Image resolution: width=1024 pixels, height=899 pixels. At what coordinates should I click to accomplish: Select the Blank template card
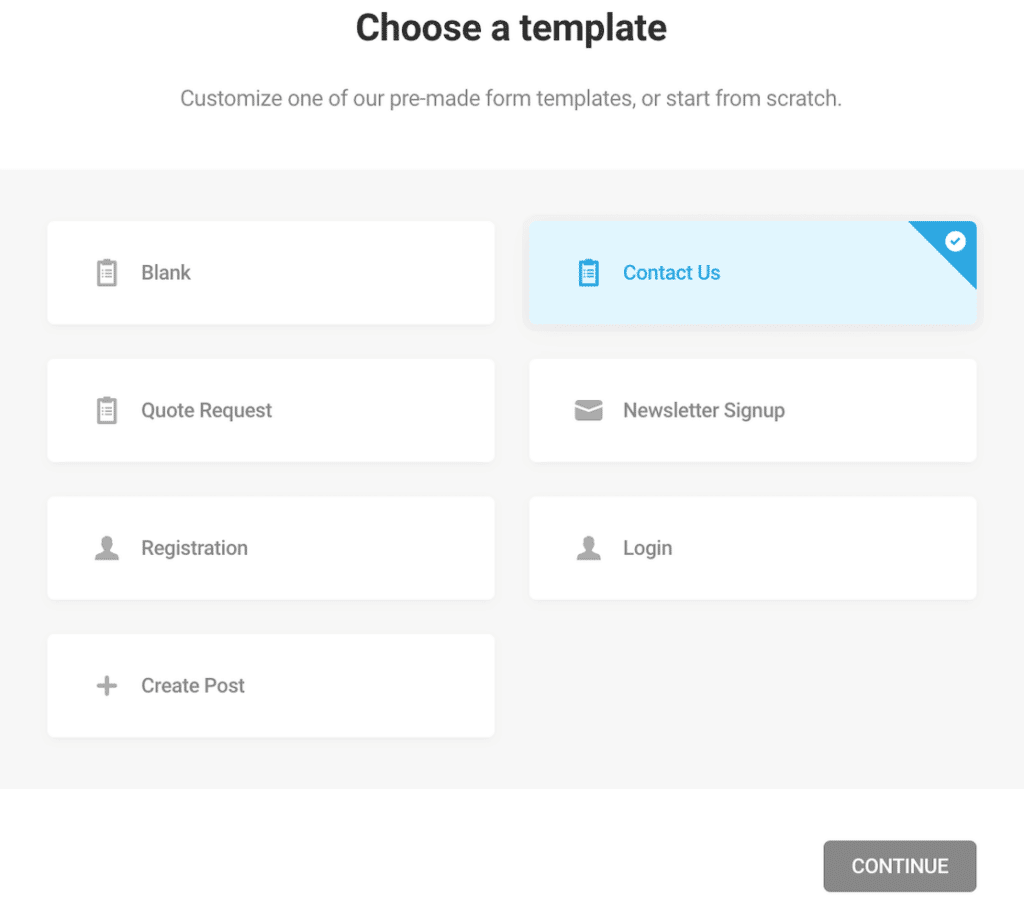pyautogui.click(x=270, y=272)
